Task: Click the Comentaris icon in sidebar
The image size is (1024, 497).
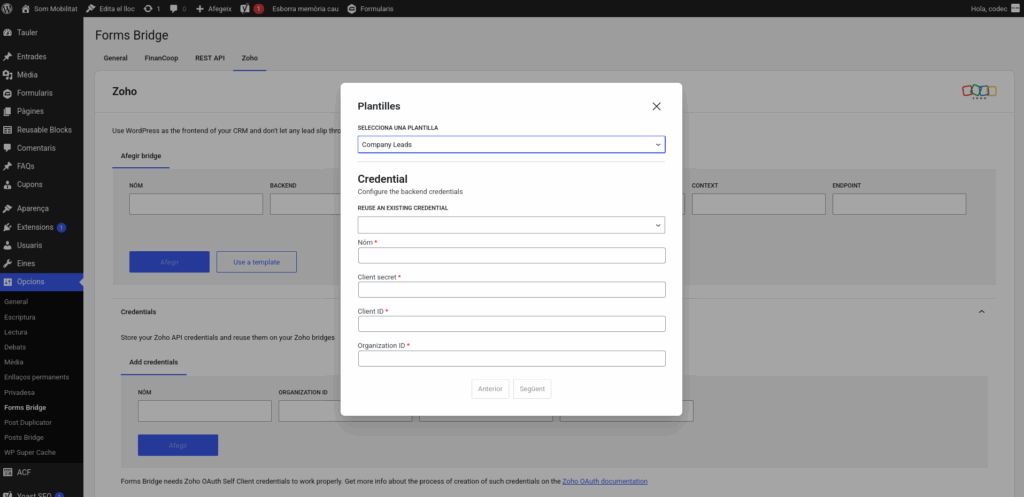Action: (x=8, y=148)
